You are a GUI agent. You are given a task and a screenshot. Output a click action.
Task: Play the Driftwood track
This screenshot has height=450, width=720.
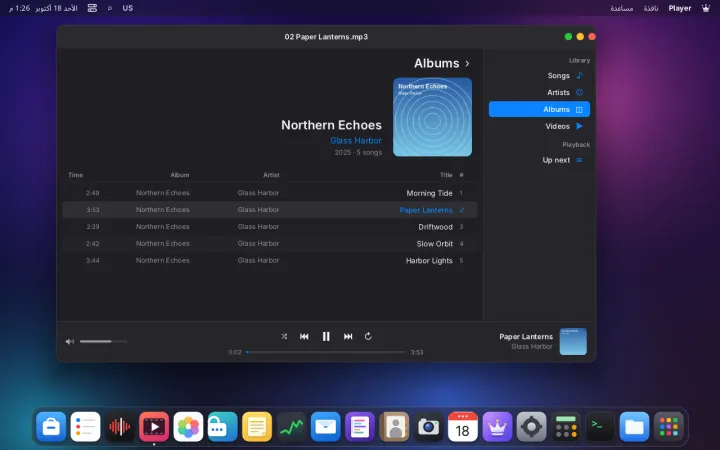(270, 227)
